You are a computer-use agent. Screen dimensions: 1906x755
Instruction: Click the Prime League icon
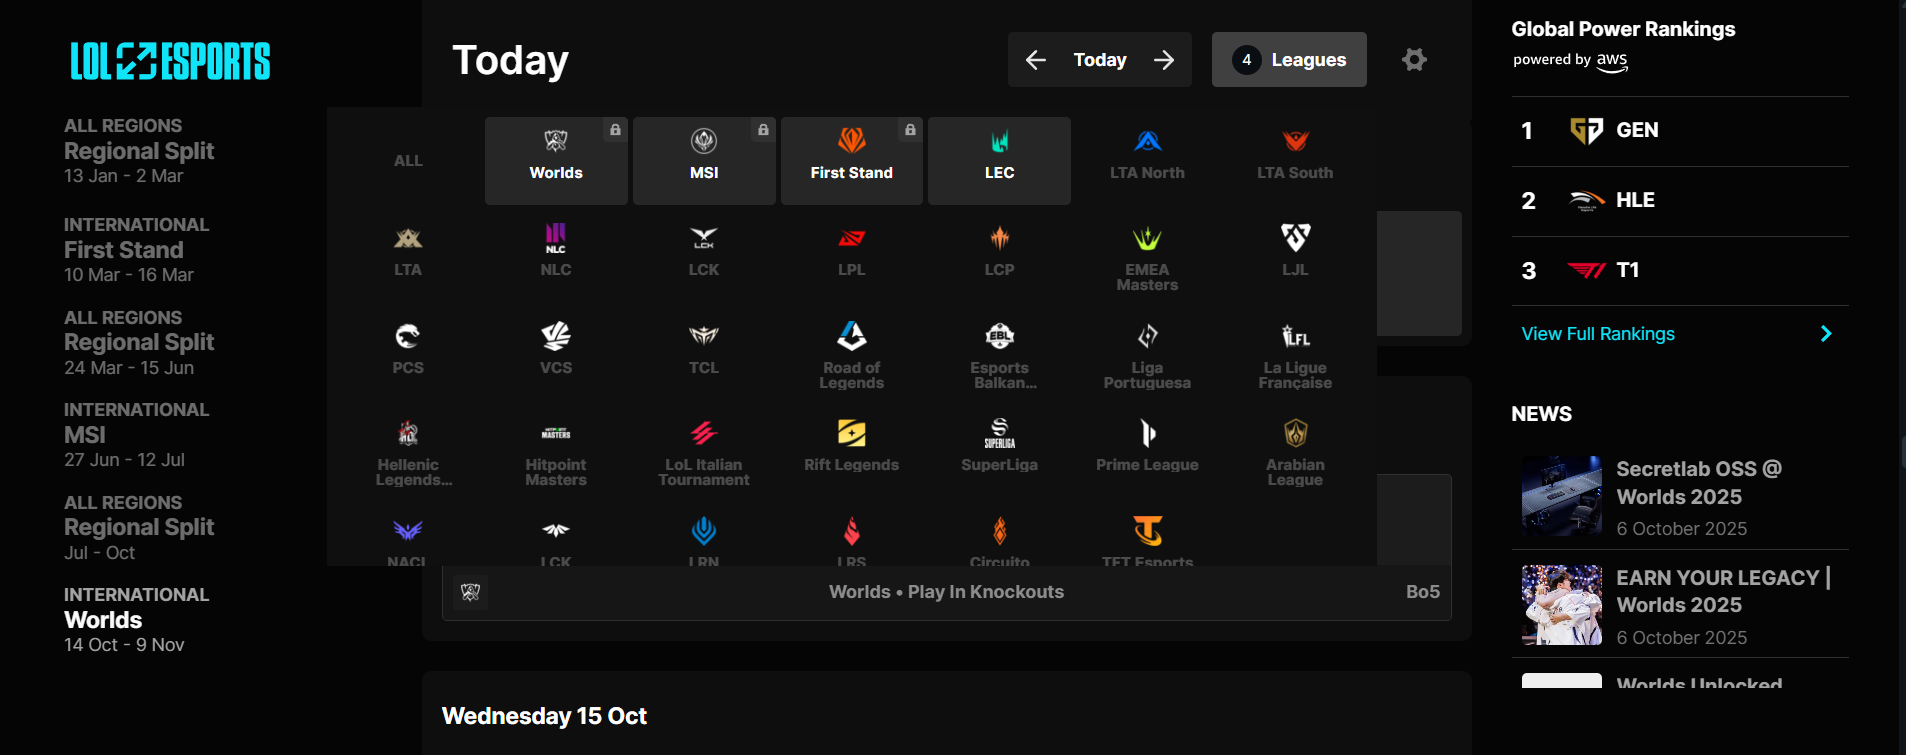(x=1147, y=433)
